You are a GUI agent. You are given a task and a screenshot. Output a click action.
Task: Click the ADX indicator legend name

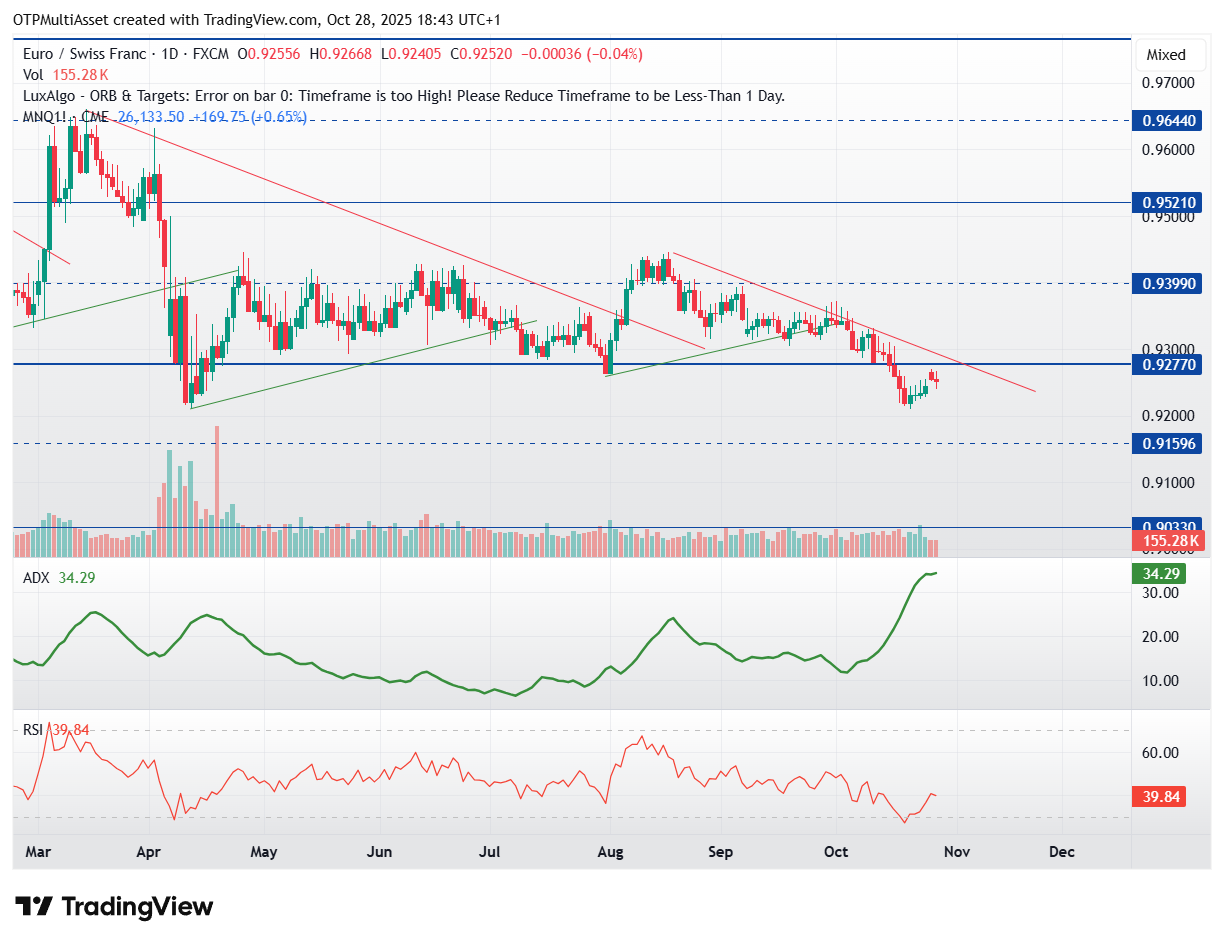pyautogui.click(x=36, y=578)
